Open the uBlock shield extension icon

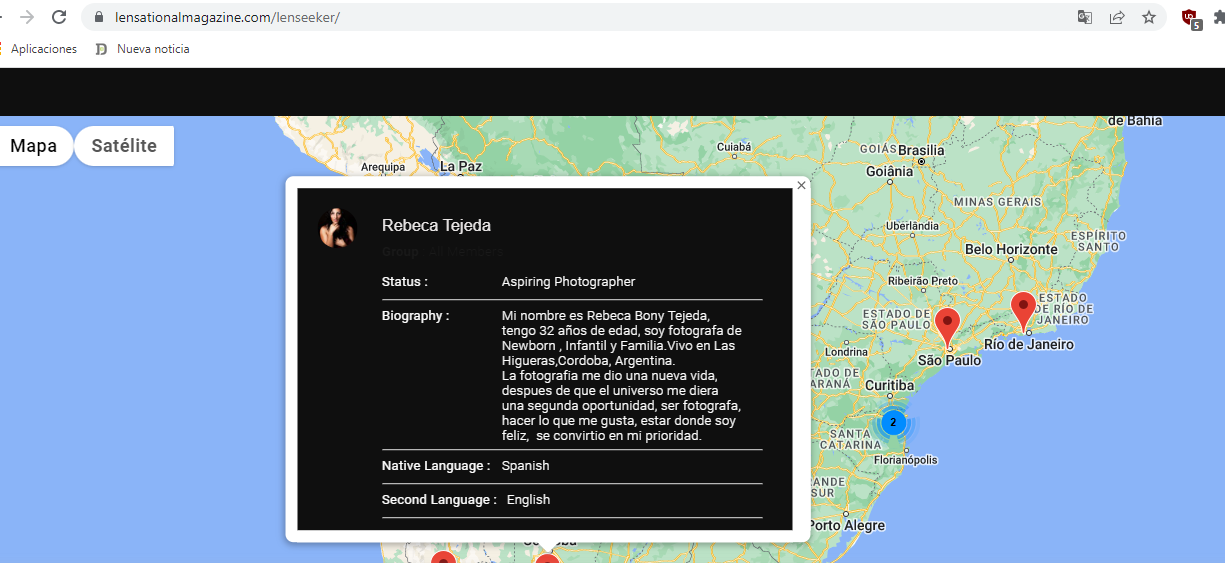[1190, 18]
